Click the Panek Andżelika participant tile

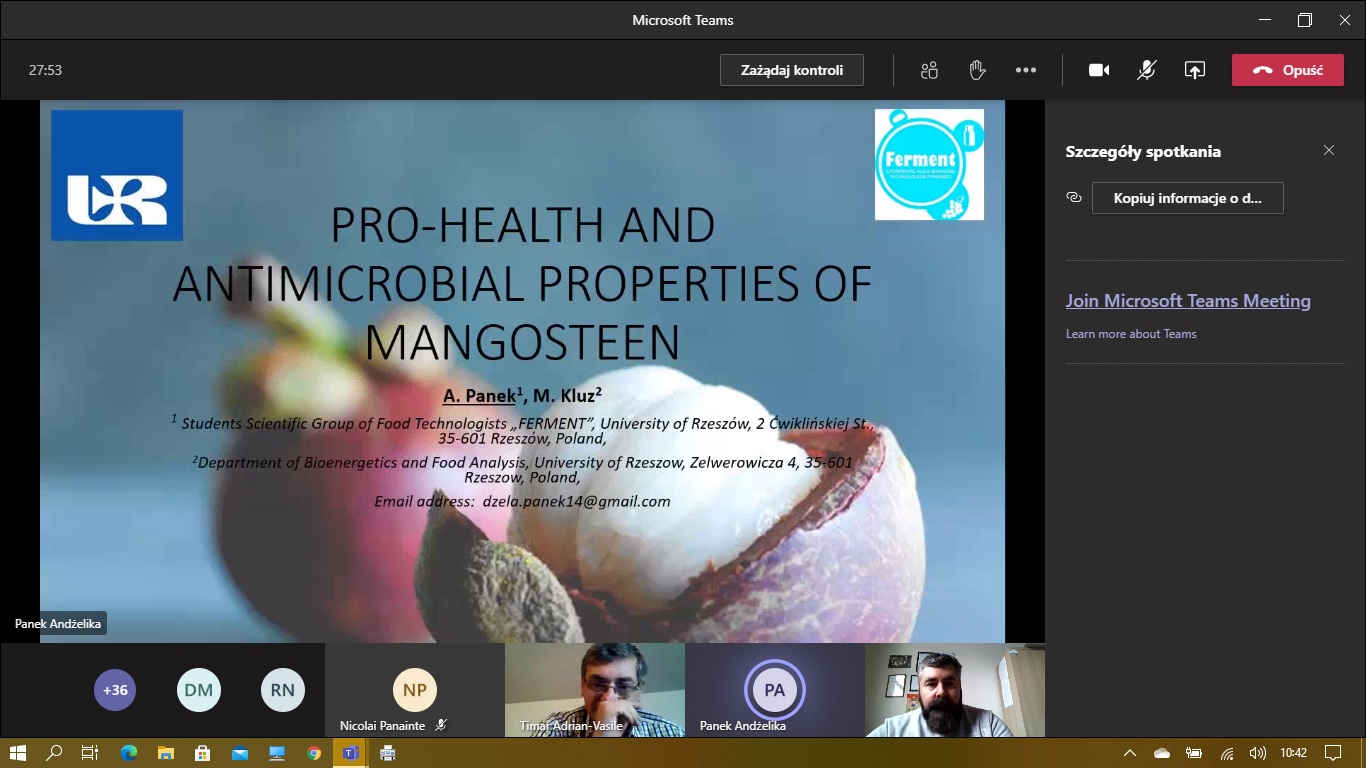click(774, 690)
